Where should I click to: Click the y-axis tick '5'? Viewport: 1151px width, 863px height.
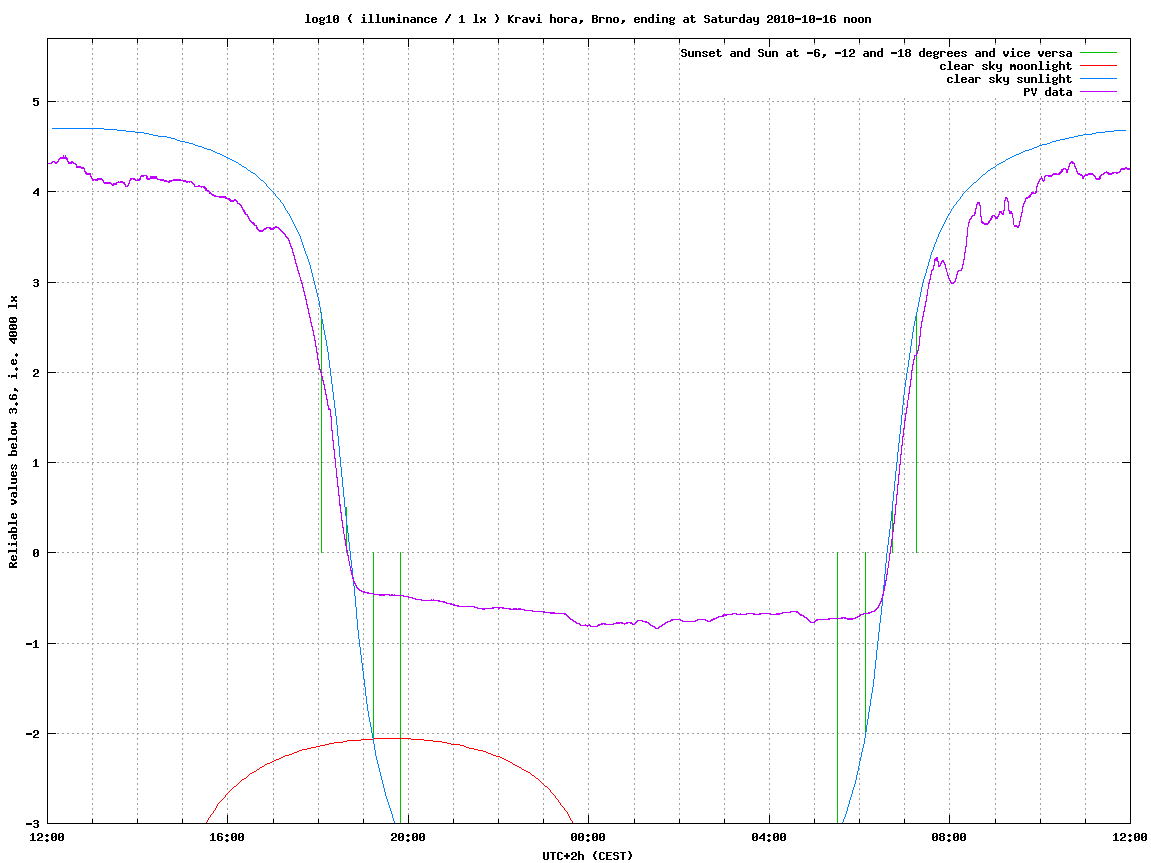click(x=35, y=102)
